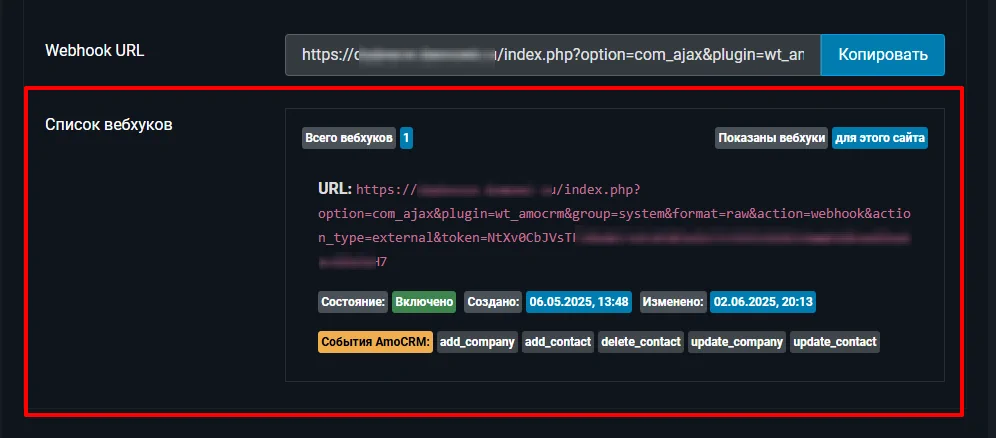Viewport: 996px width, 438px height.
Task: Click the Webhook URL label
Action: 95,51
